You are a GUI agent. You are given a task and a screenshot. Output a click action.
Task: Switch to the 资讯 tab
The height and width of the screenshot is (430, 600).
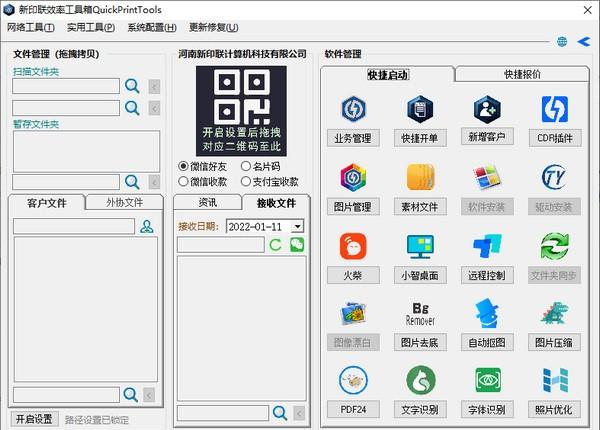pos(208,202)
